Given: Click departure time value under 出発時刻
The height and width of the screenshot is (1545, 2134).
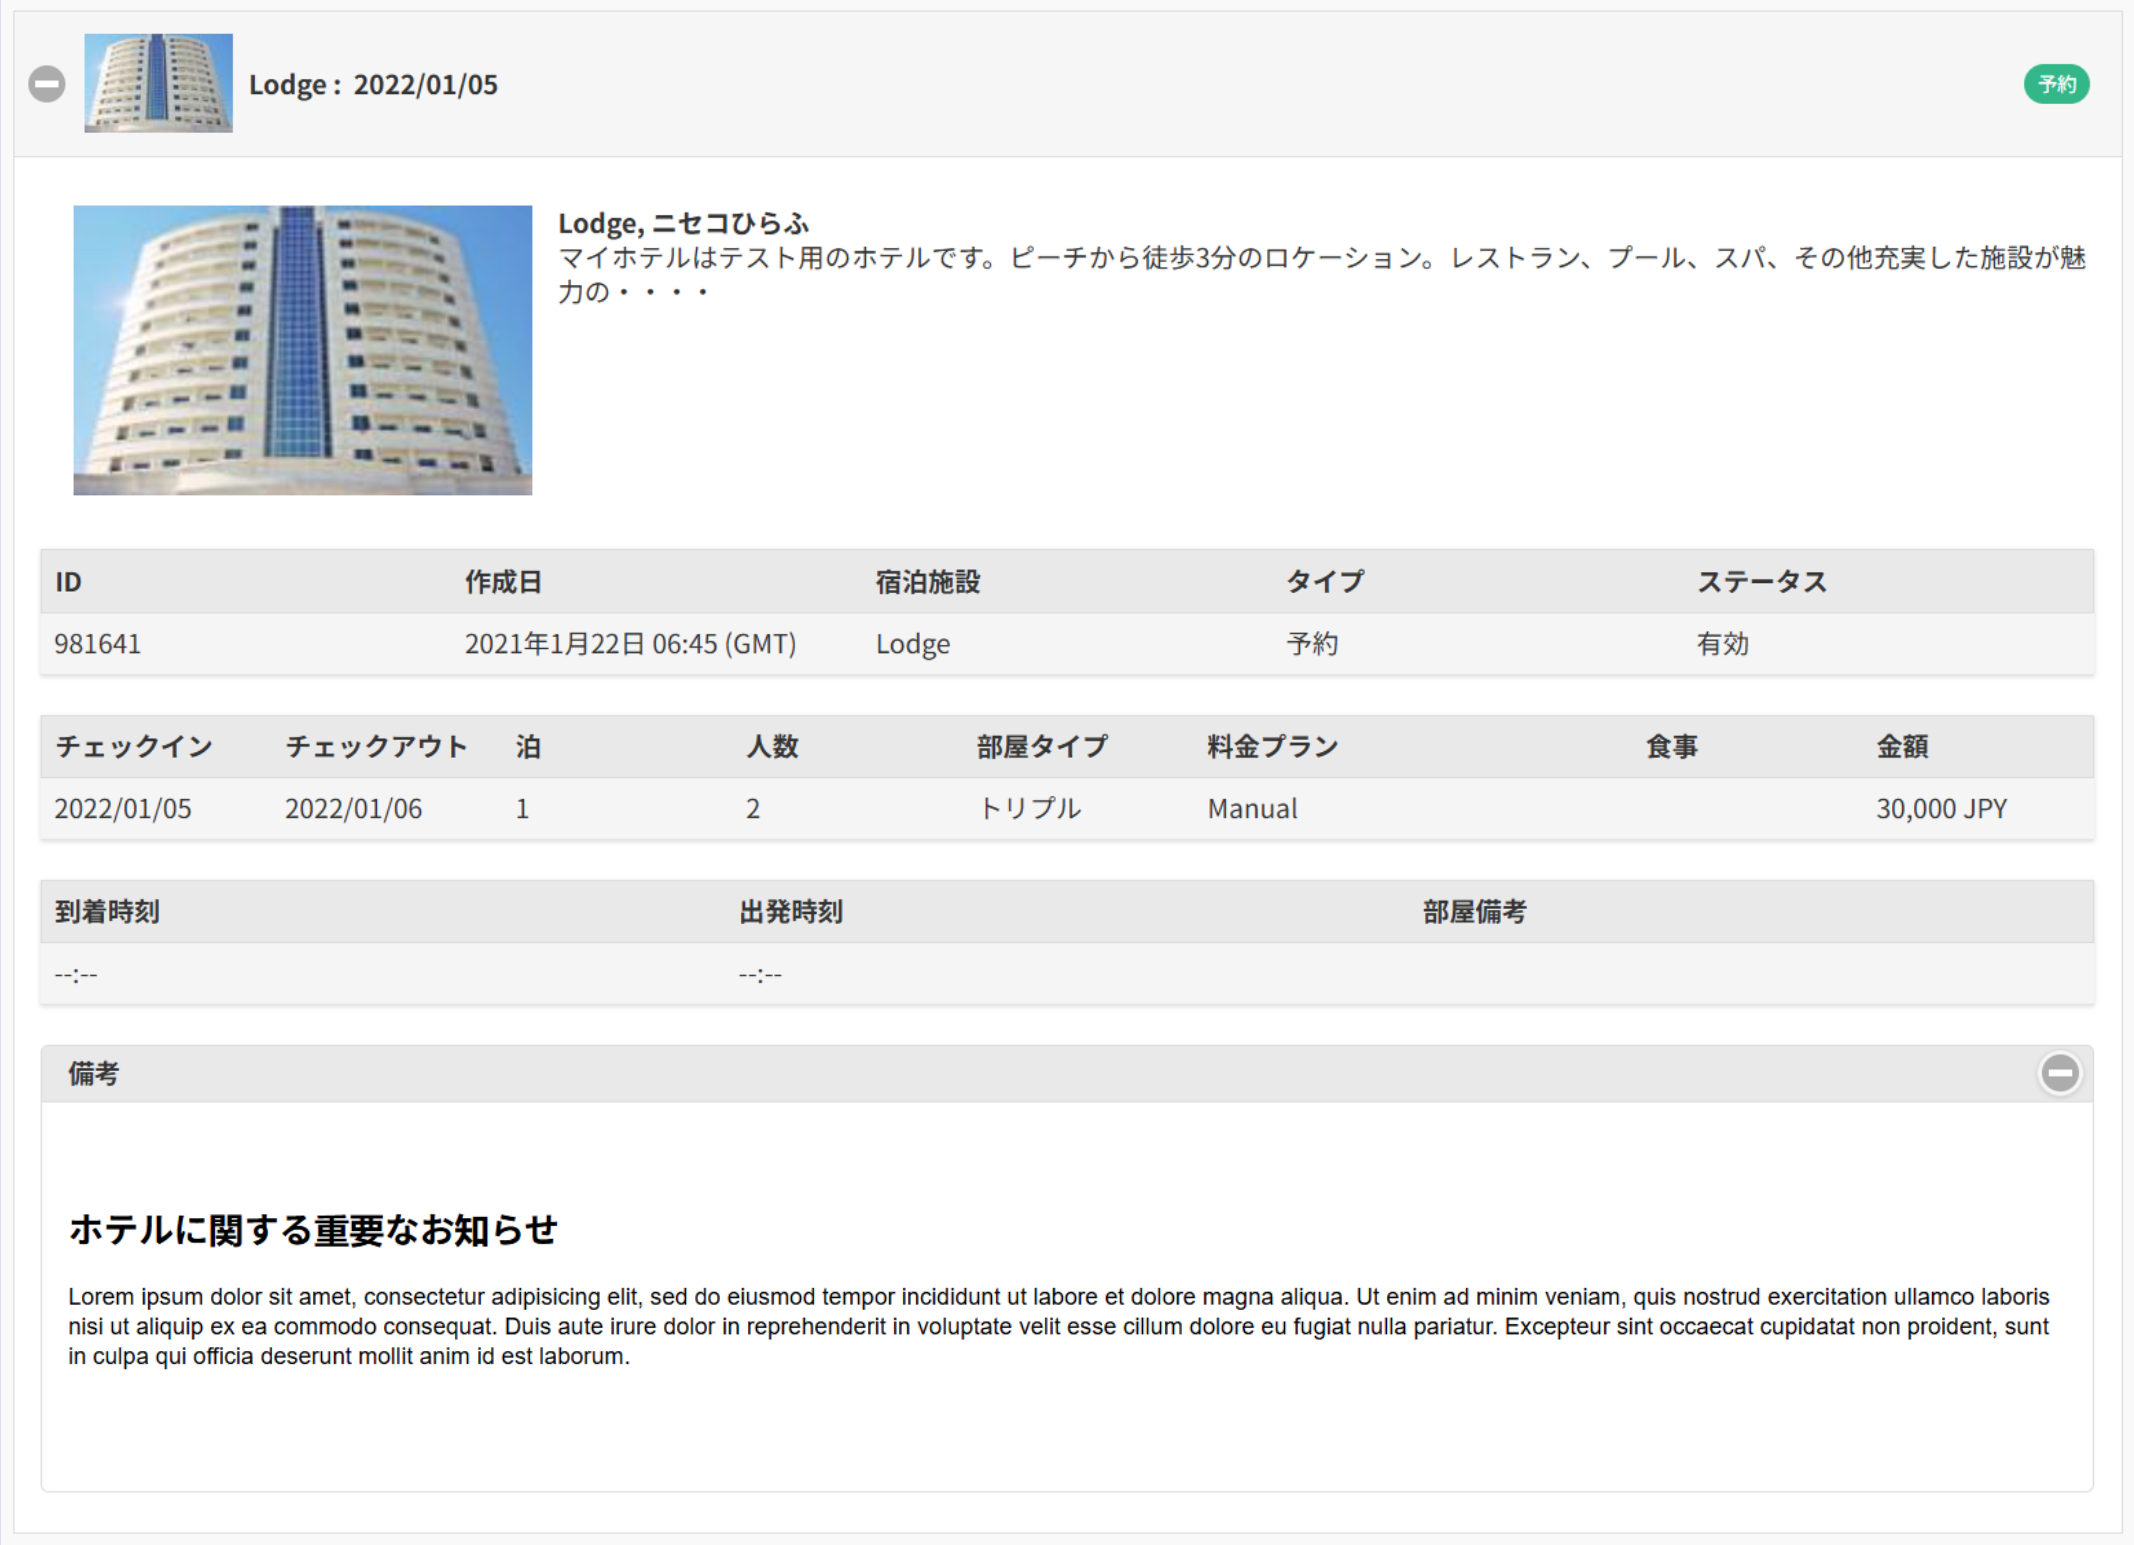Looking at the screenshot, I should tap(760, 975).
